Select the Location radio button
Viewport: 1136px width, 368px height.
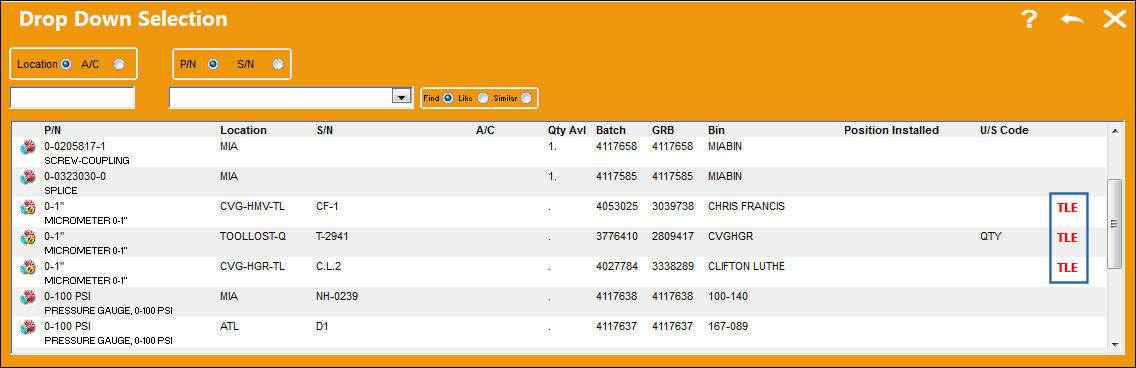[66, 64]
